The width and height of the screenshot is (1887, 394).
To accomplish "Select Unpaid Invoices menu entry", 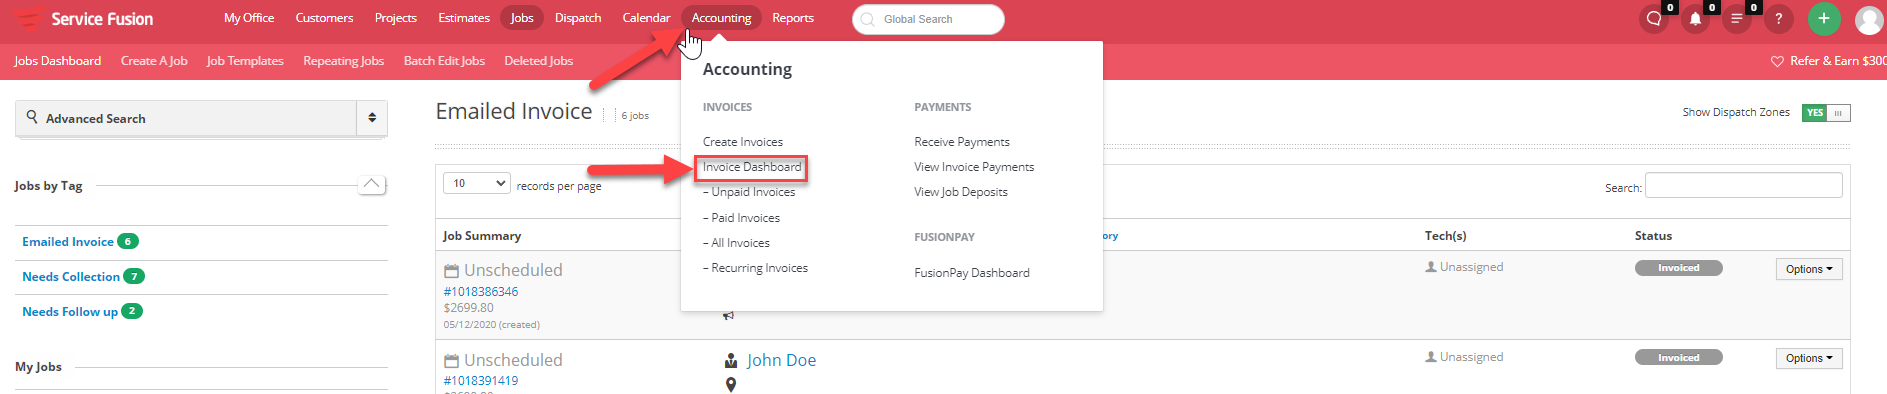I will (749, 192).
